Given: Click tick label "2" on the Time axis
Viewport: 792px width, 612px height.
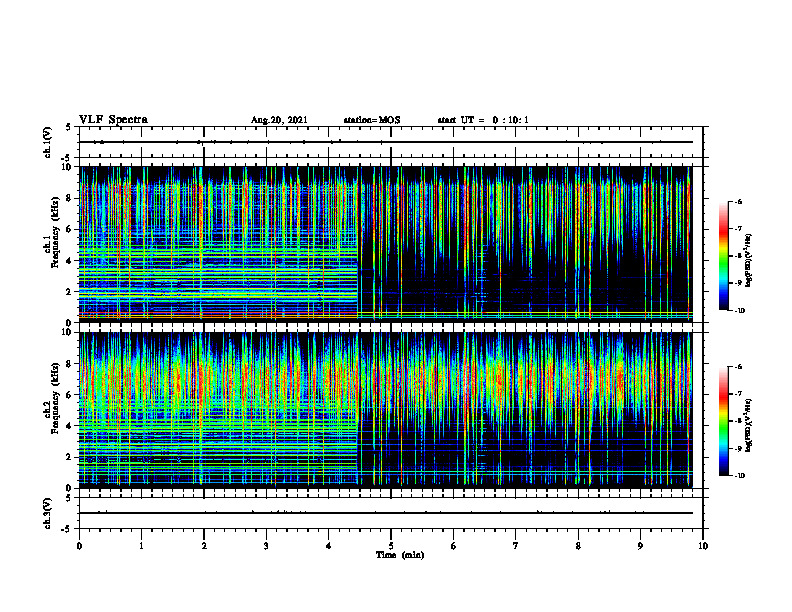Looking at the screenshot, I should coord(204,546).
